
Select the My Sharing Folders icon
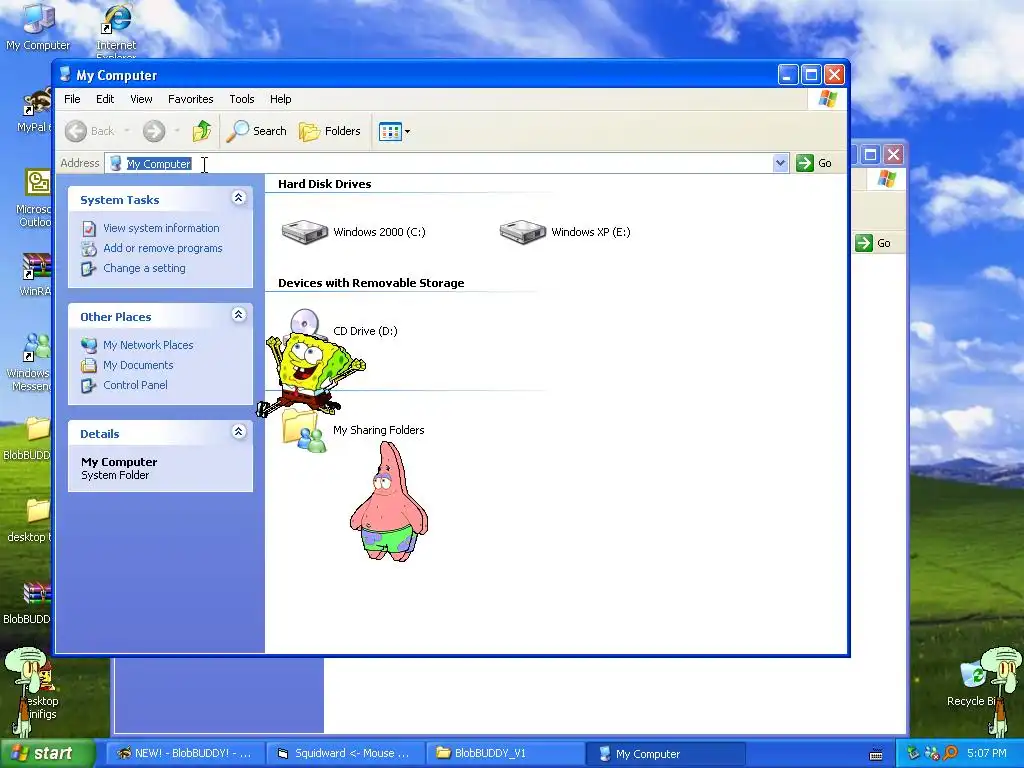pos(304,431)
